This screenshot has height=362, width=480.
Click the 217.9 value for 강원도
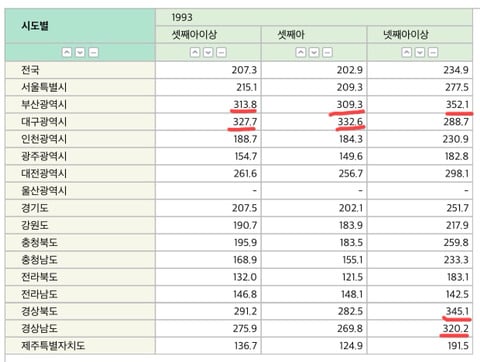457,225
